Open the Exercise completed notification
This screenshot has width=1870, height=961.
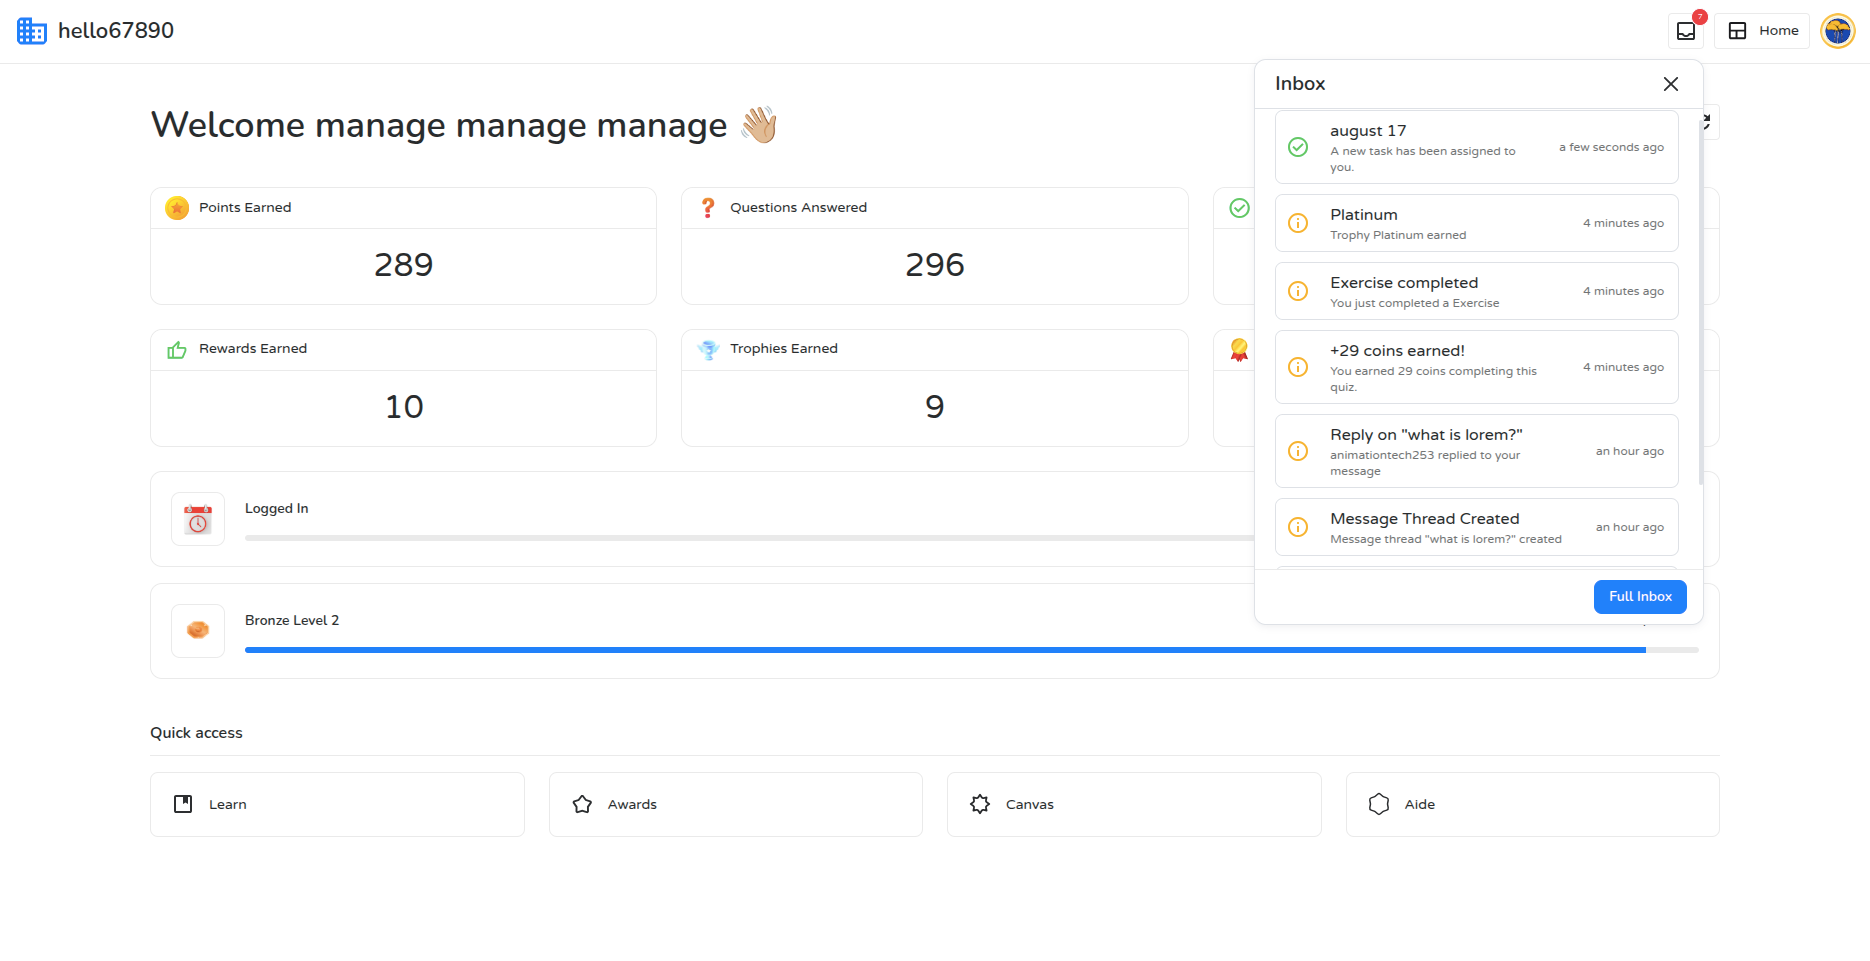coord(1476,291)
